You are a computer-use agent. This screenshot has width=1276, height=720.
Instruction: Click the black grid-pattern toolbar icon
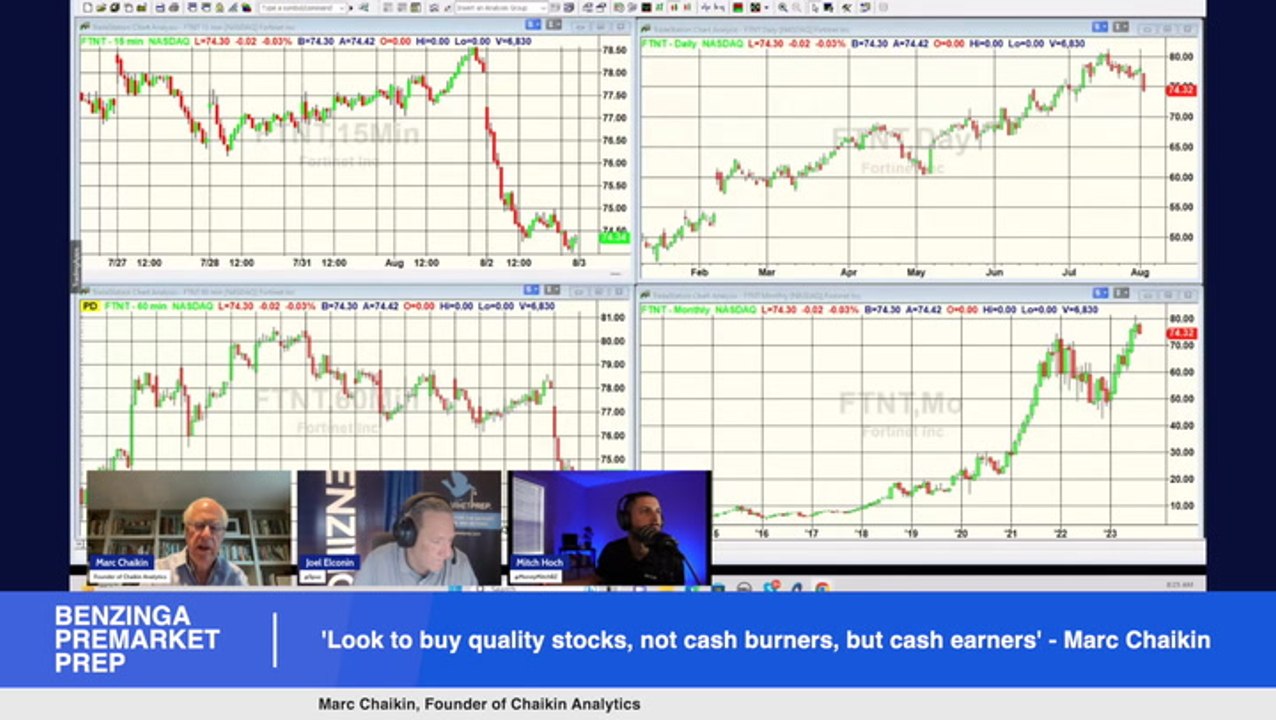pos(754,7)
